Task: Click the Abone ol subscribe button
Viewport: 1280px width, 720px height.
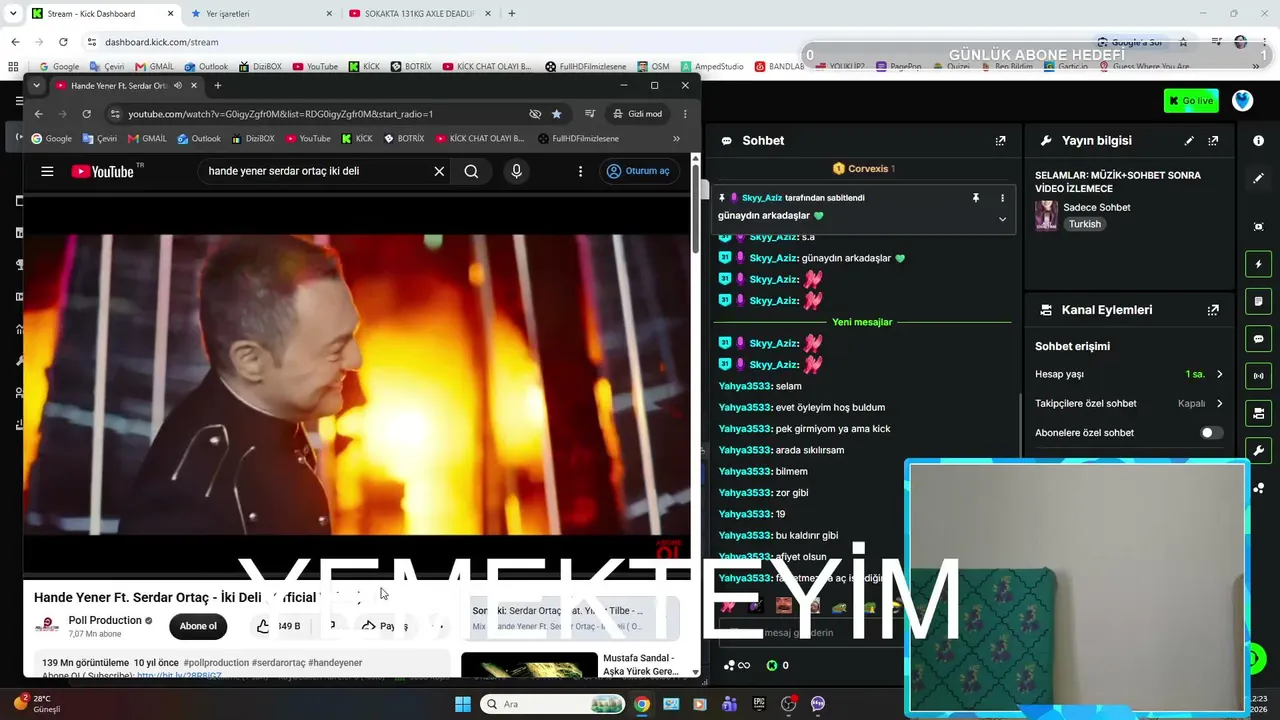Action: click(198, 626)
